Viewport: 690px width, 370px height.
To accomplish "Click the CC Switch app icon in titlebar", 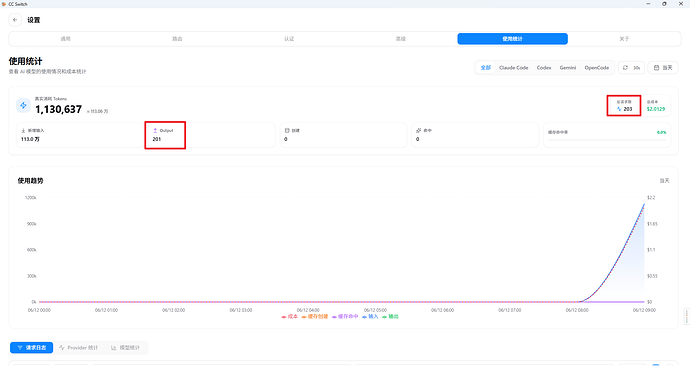I will pos(4,4).
